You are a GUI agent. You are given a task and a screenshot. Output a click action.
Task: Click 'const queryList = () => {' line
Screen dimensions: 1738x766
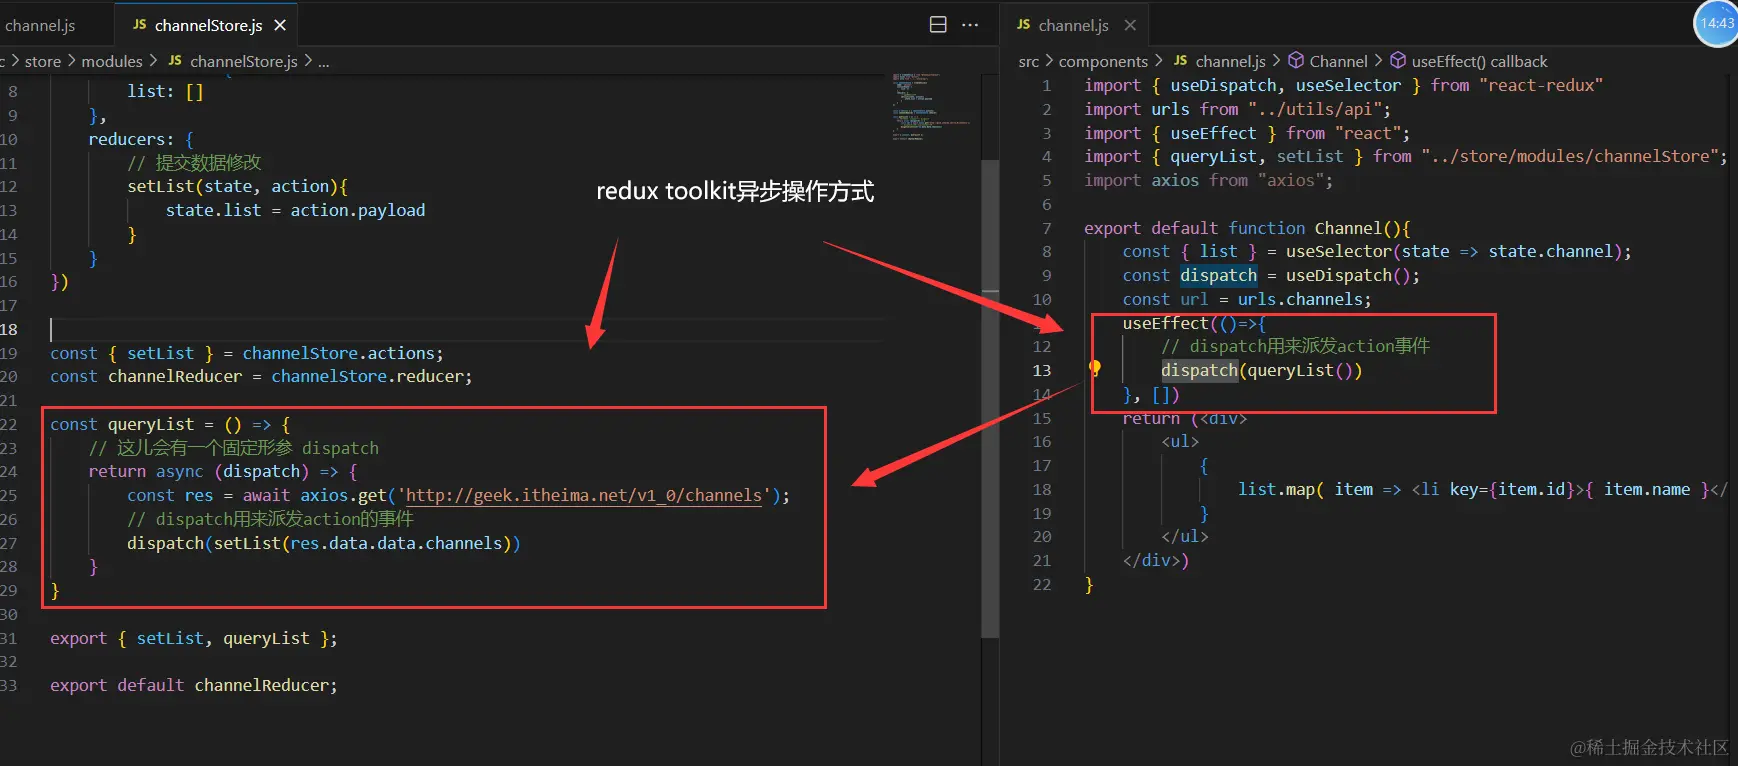point(170,424)
